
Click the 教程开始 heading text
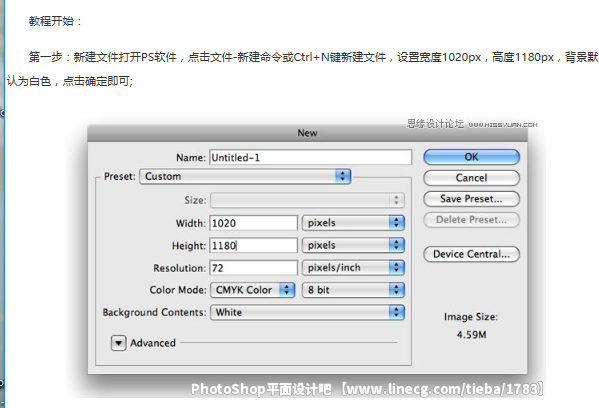pos(55,21)
